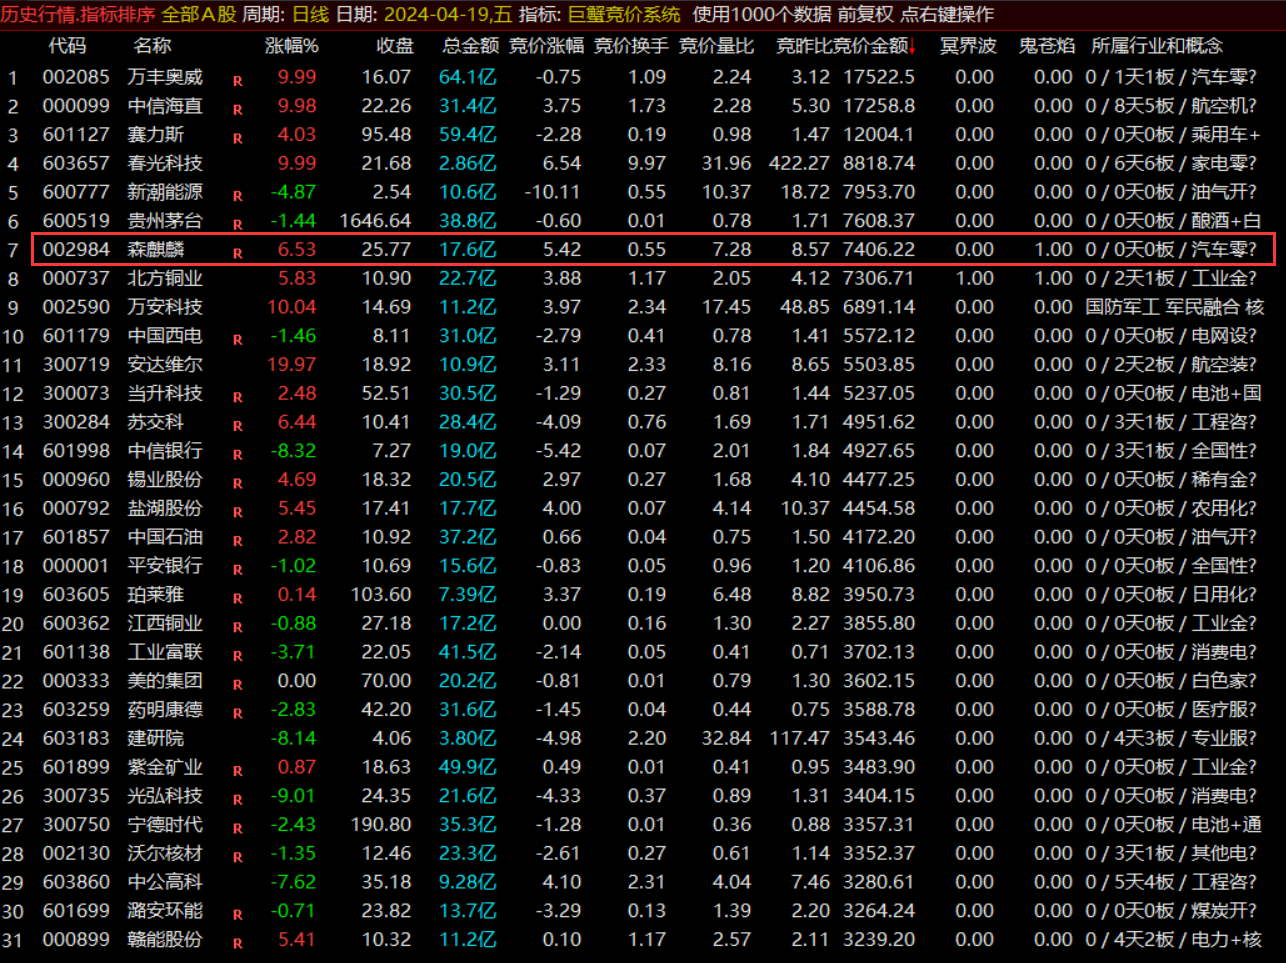The width and height of the screenshot is (1286, 963).
Task: Click the 名称 column header
Action: pyautogui.click(x=152, y=46)
